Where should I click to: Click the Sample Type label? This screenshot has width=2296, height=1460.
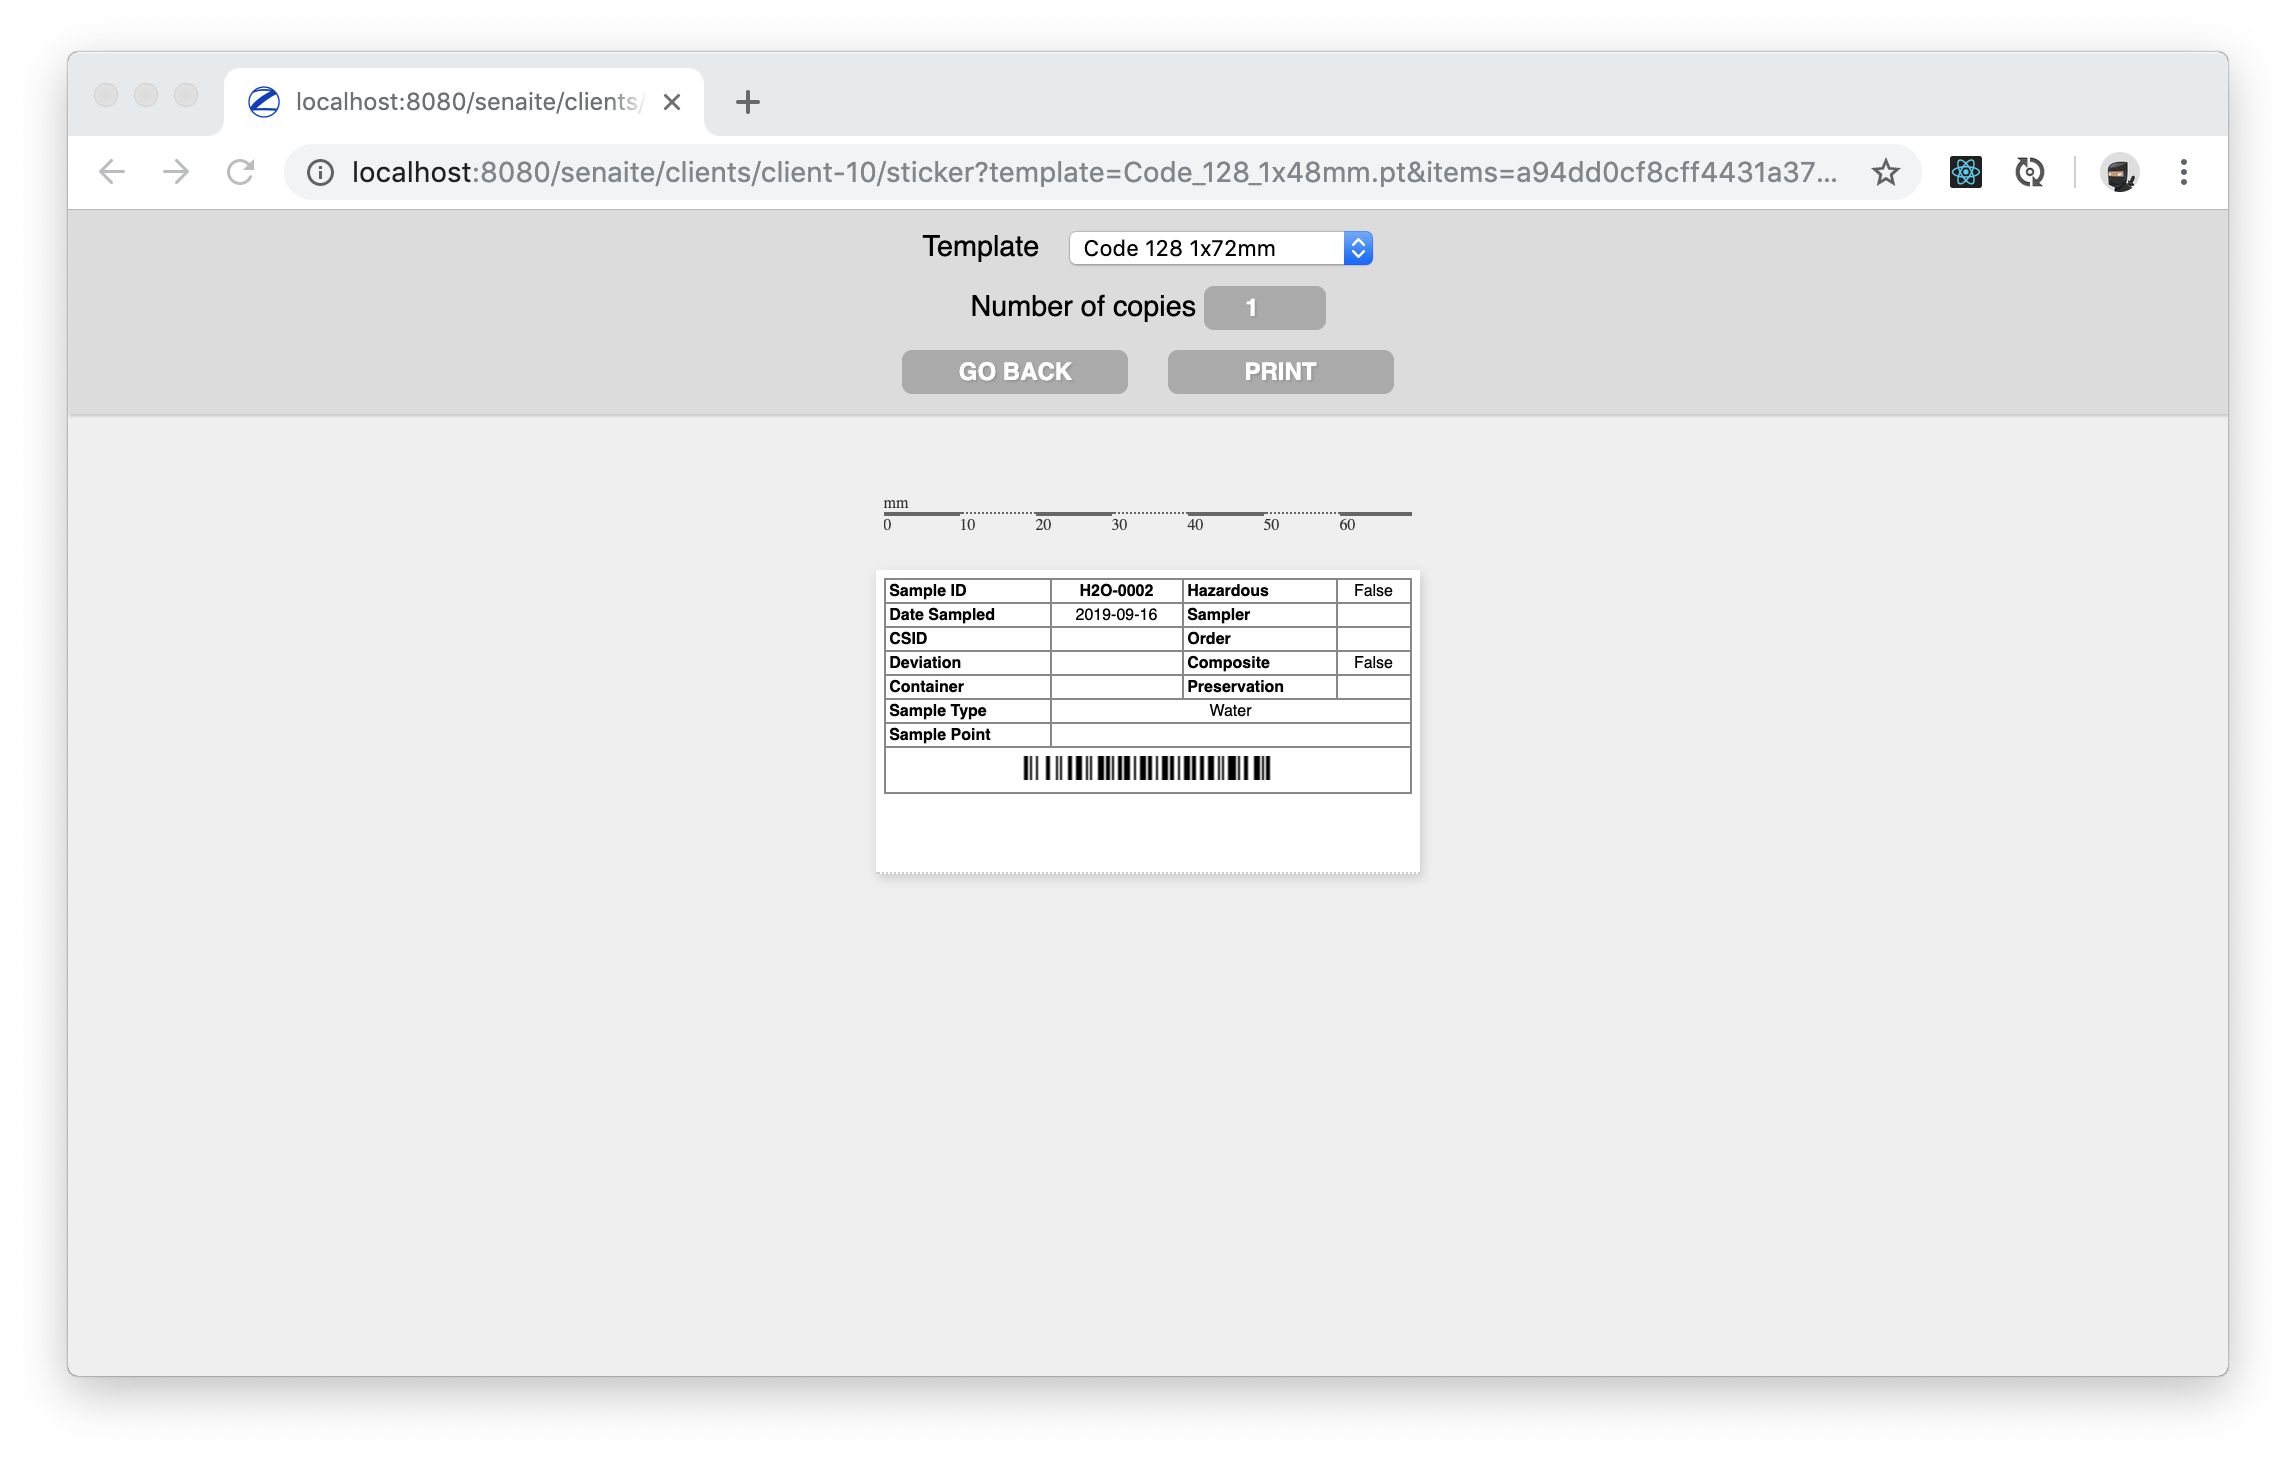pos(938,710)
